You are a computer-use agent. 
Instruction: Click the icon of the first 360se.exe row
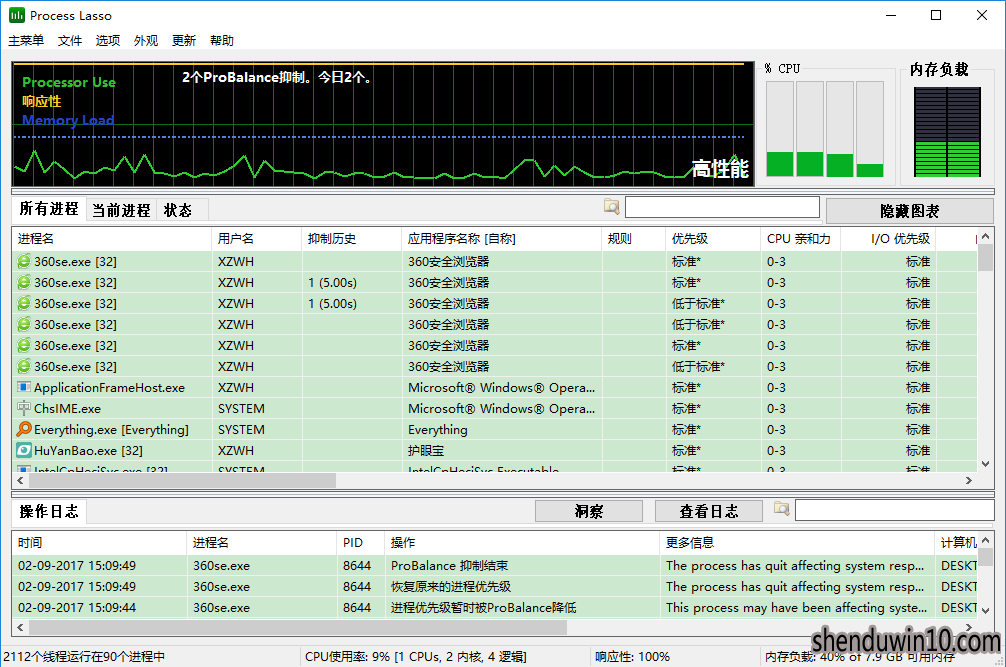click(24, 261)
